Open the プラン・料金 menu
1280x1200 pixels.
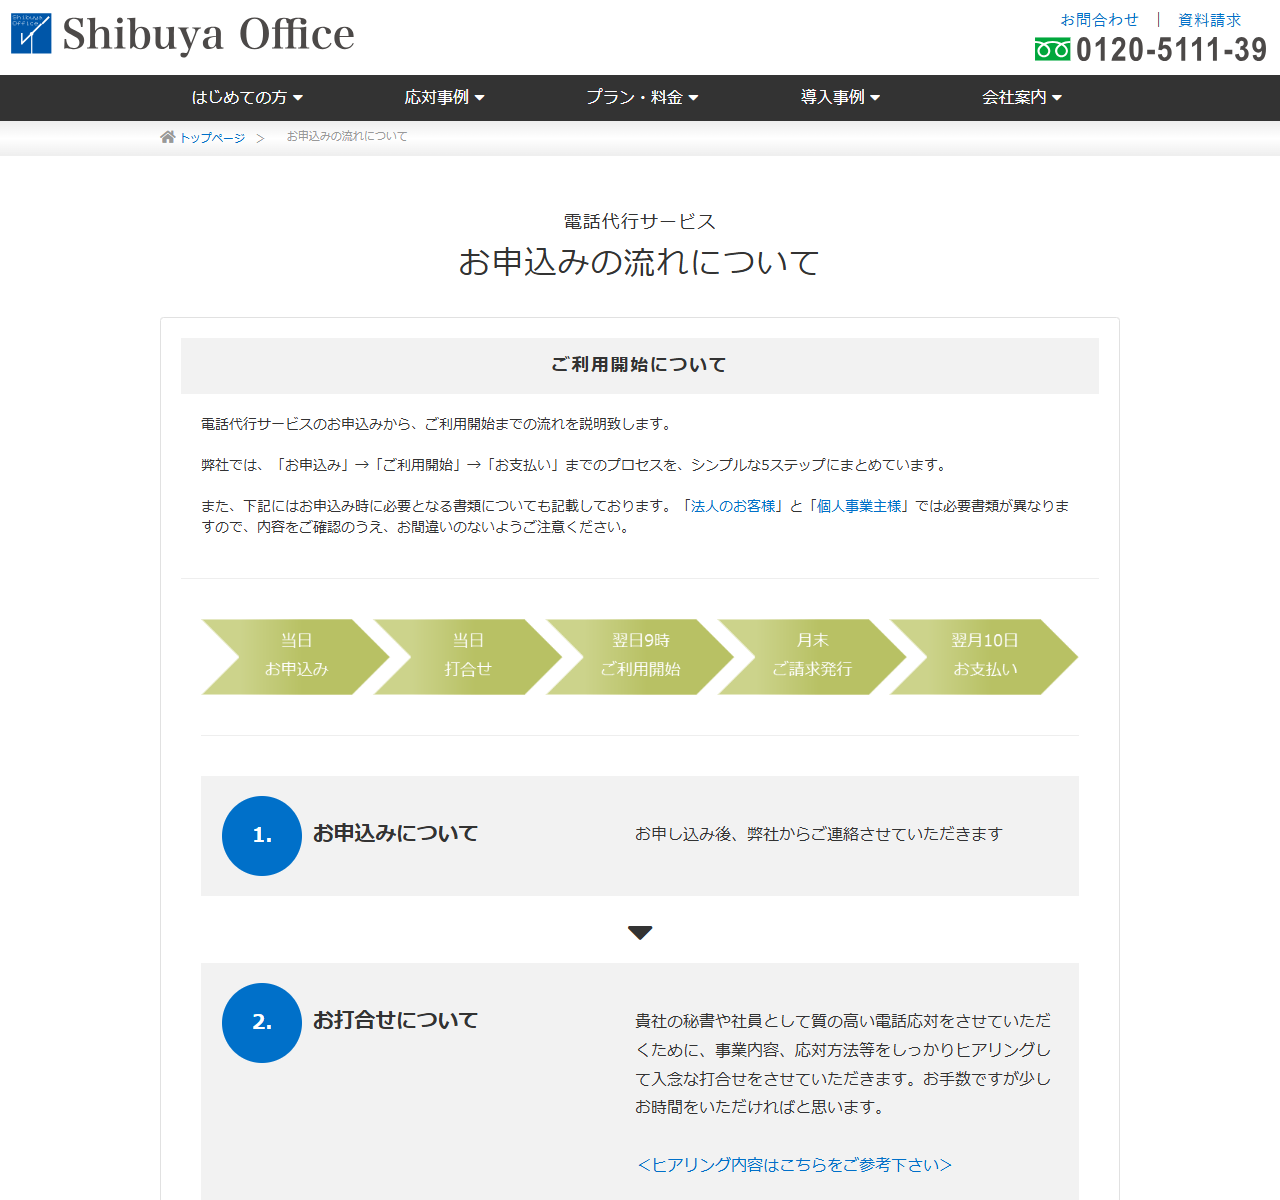(x=642, y=97)
